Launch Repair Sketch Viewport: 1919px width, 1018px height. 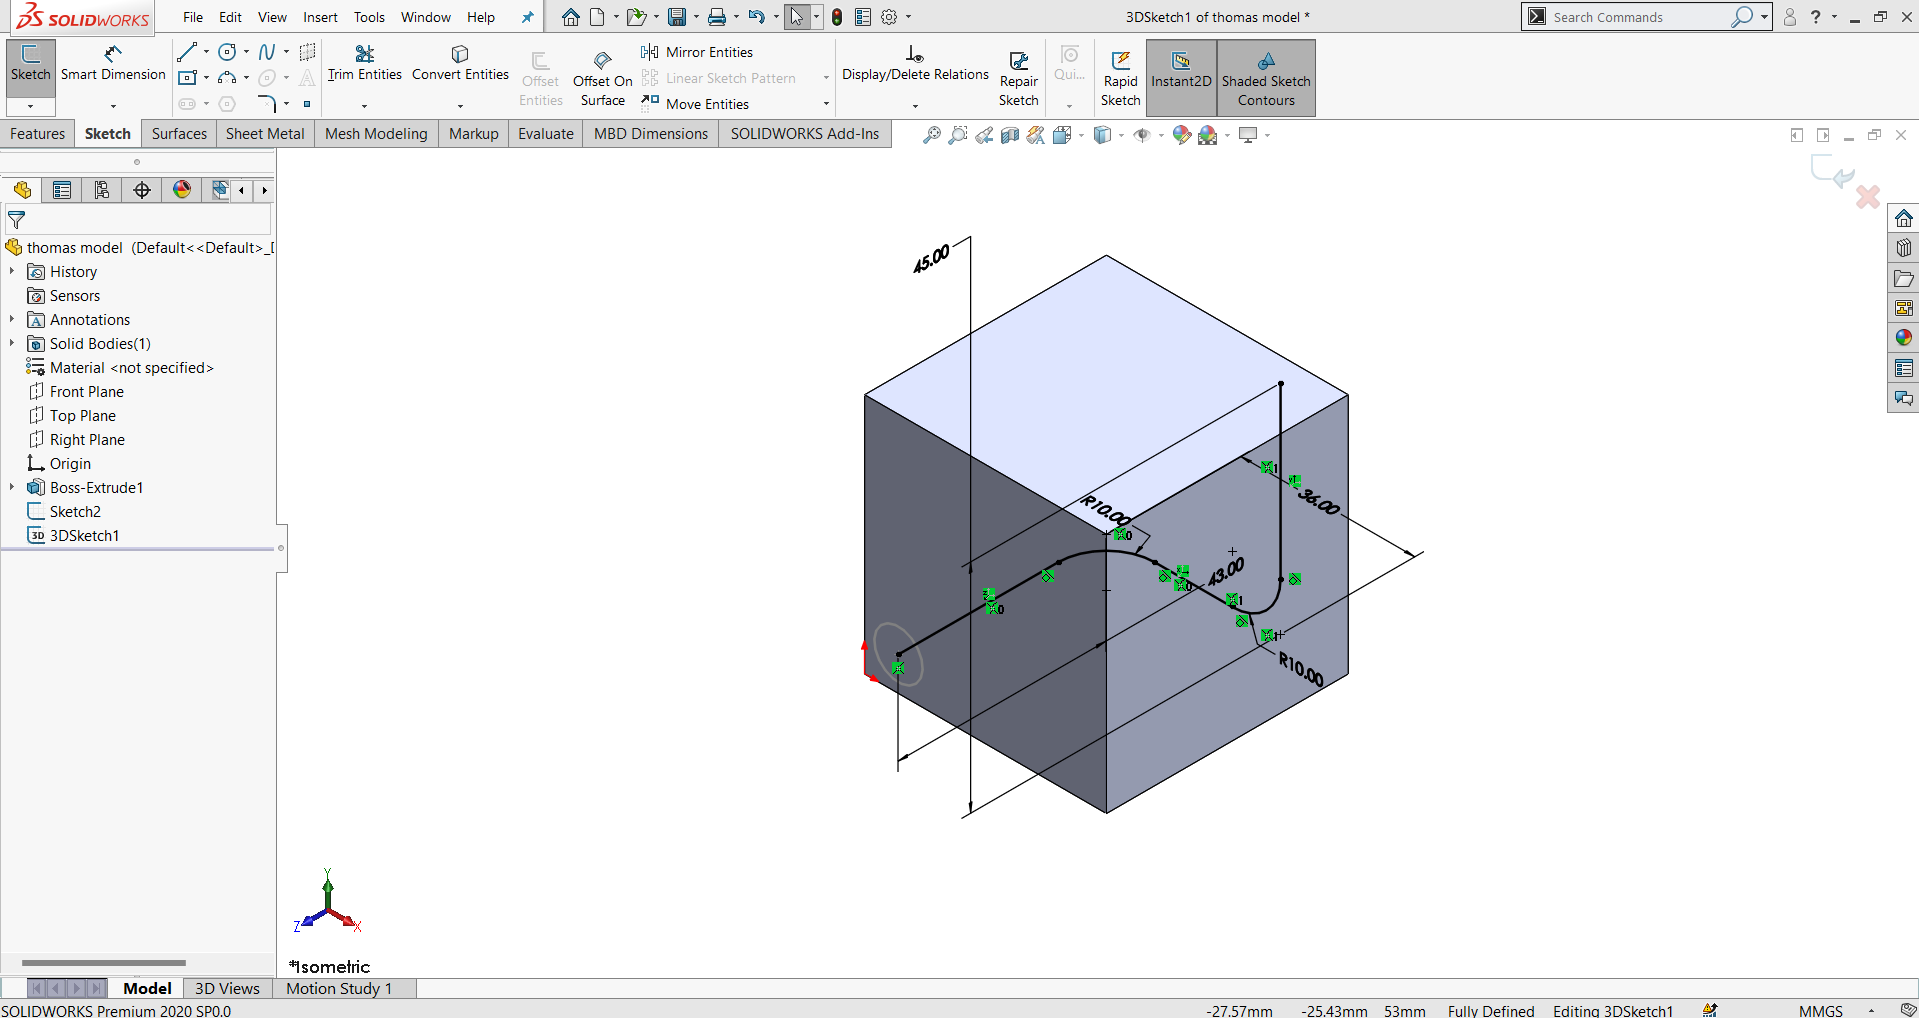pyautogui.click(x=1019, y=78)
